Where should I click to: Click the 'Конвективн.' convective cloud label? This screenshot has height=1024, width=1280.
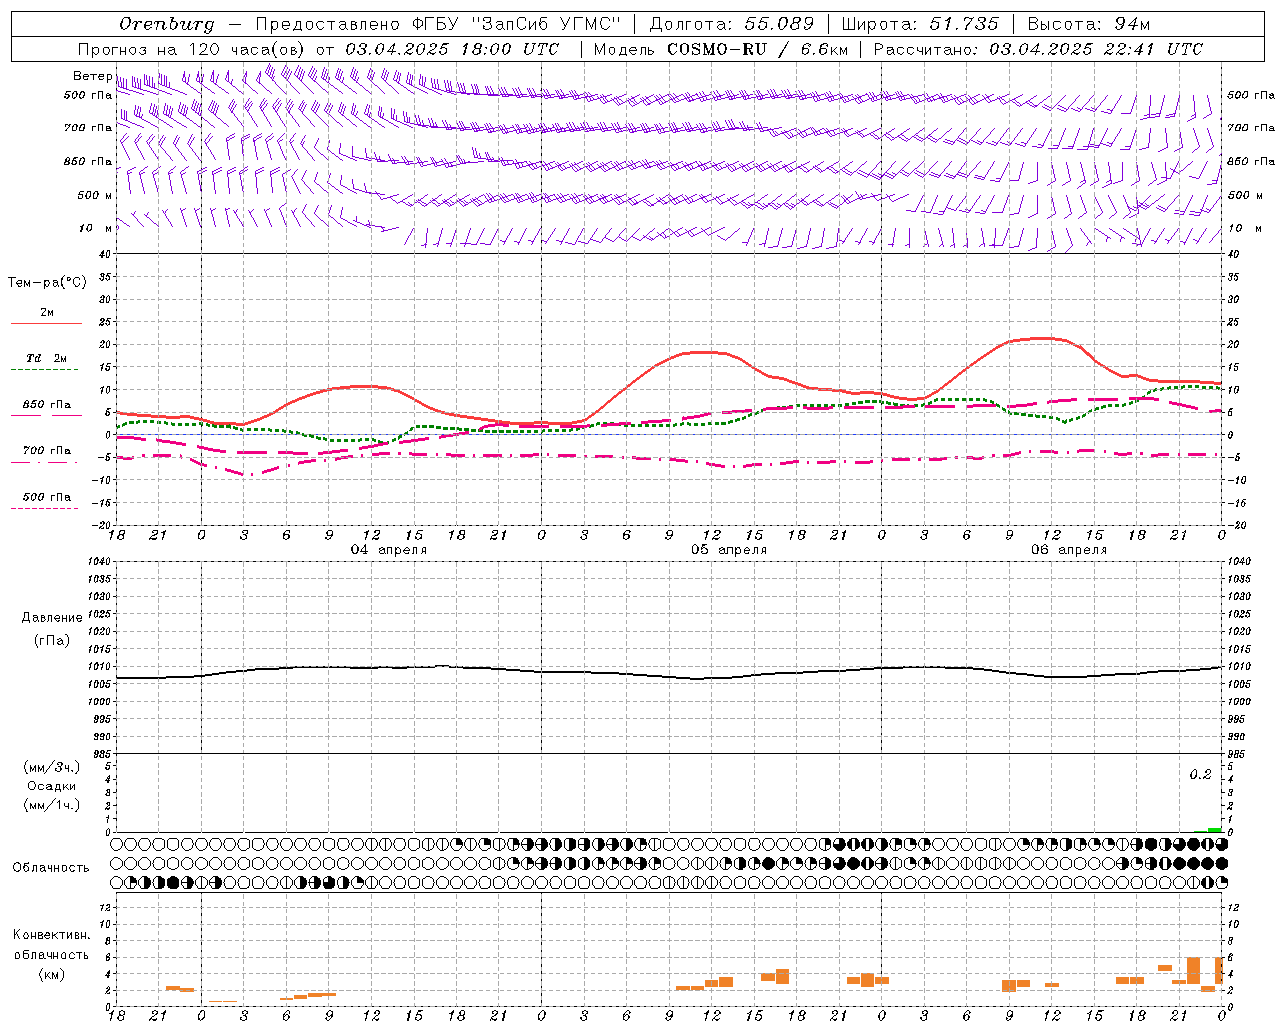tap(51, 935)
